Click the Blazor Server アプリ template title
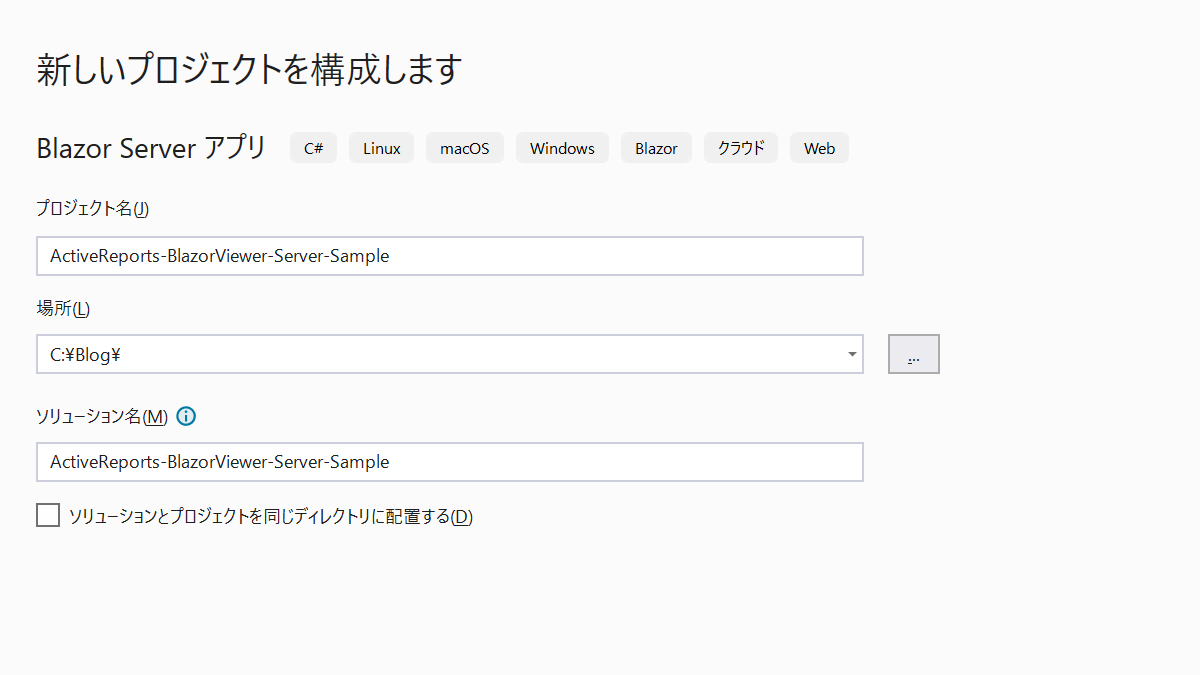Screen dimensions: 1200x675 151,148
